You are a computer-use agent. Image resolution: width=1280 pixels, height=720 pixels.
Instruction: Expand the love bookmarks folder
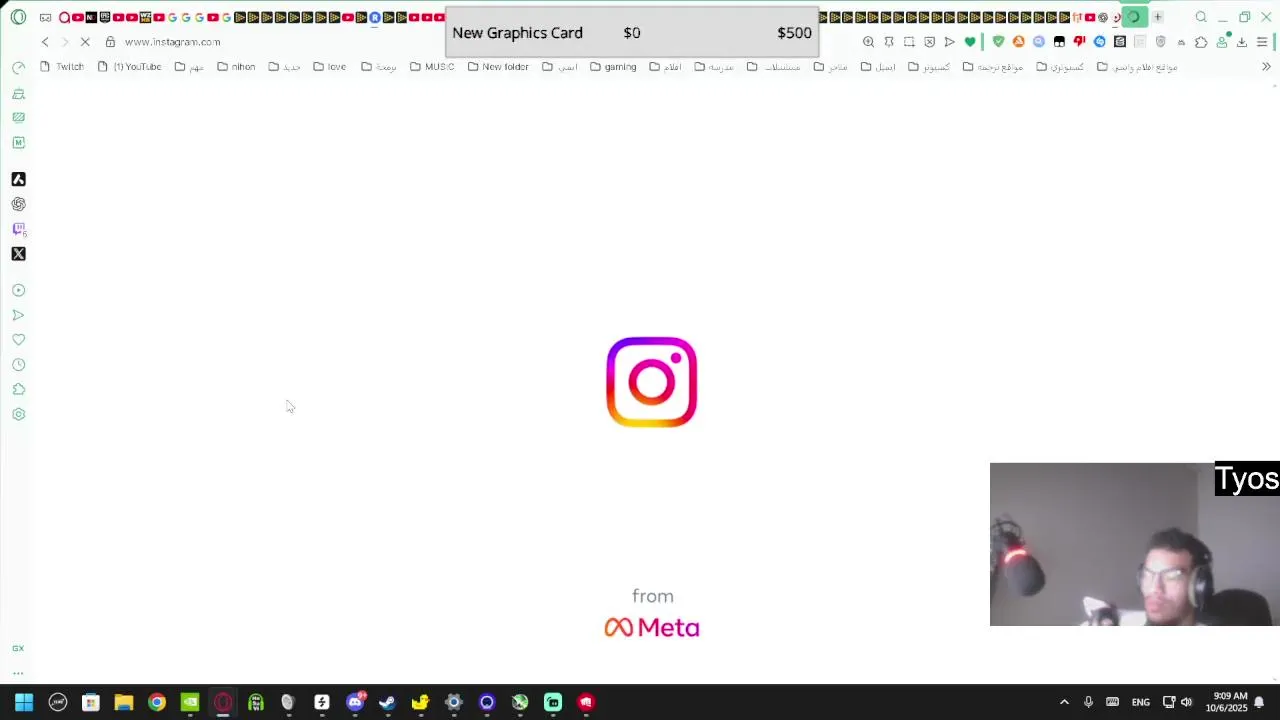329,67
